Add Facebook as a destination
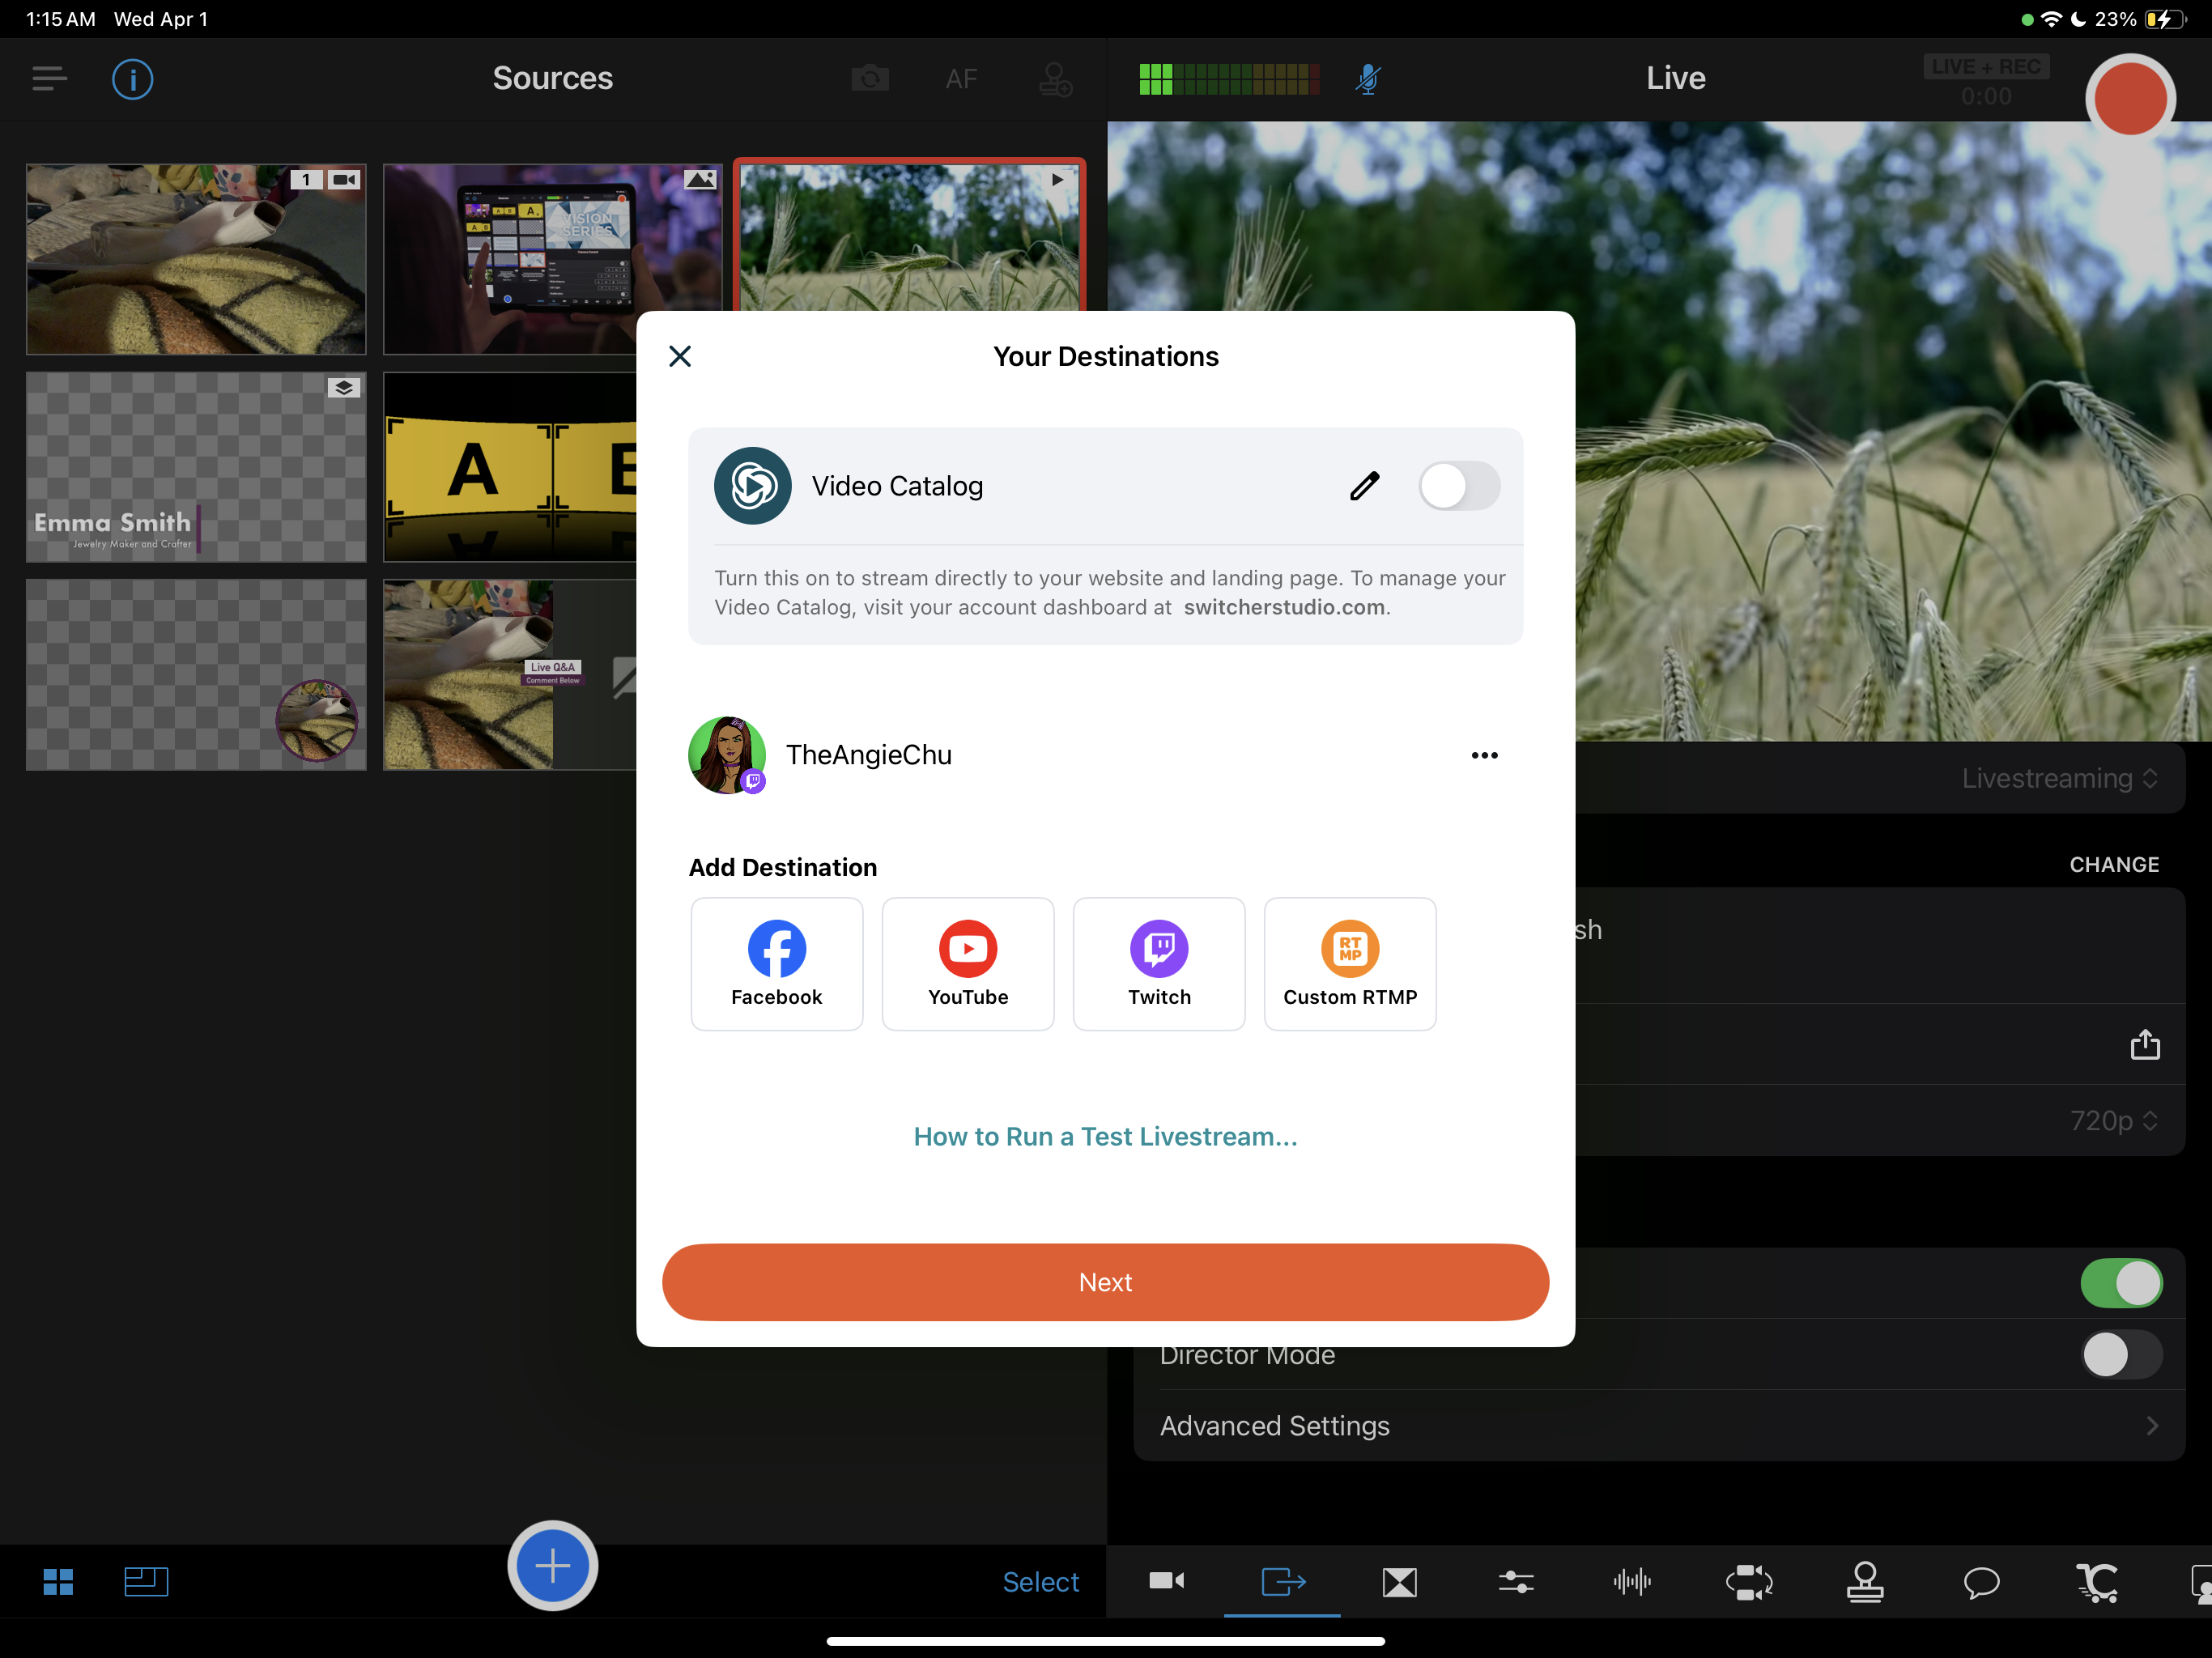2212x1658 pixels. pos(776,963)
